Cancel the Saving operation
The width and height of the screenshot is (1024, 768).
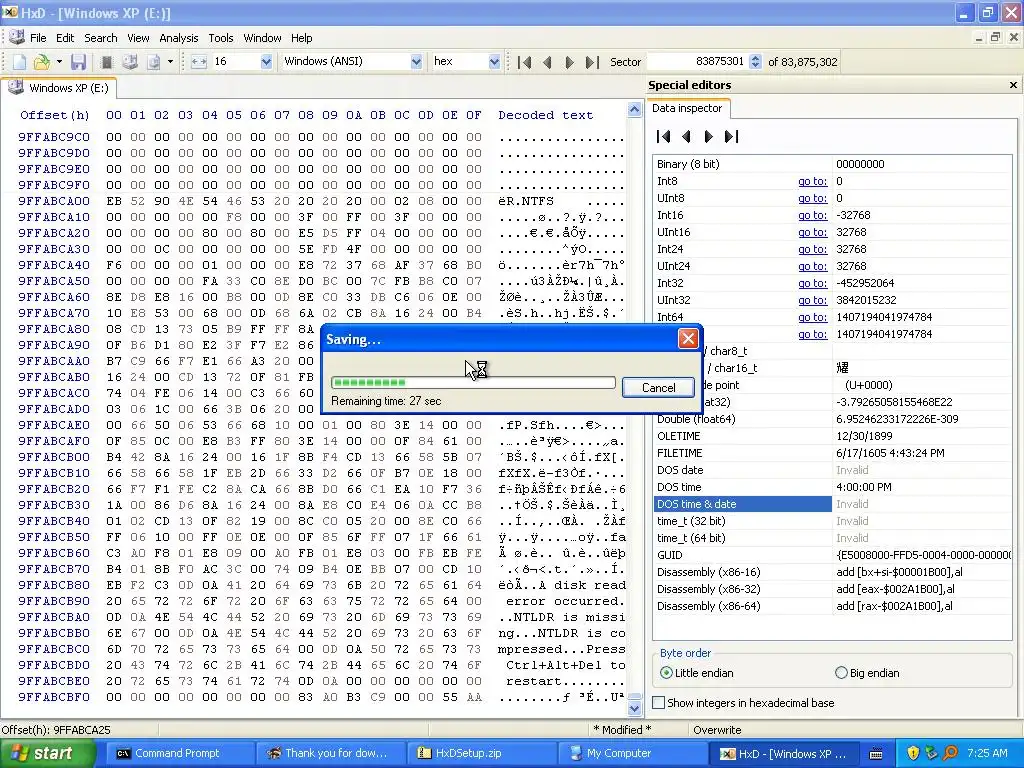[x=658, y=388]
